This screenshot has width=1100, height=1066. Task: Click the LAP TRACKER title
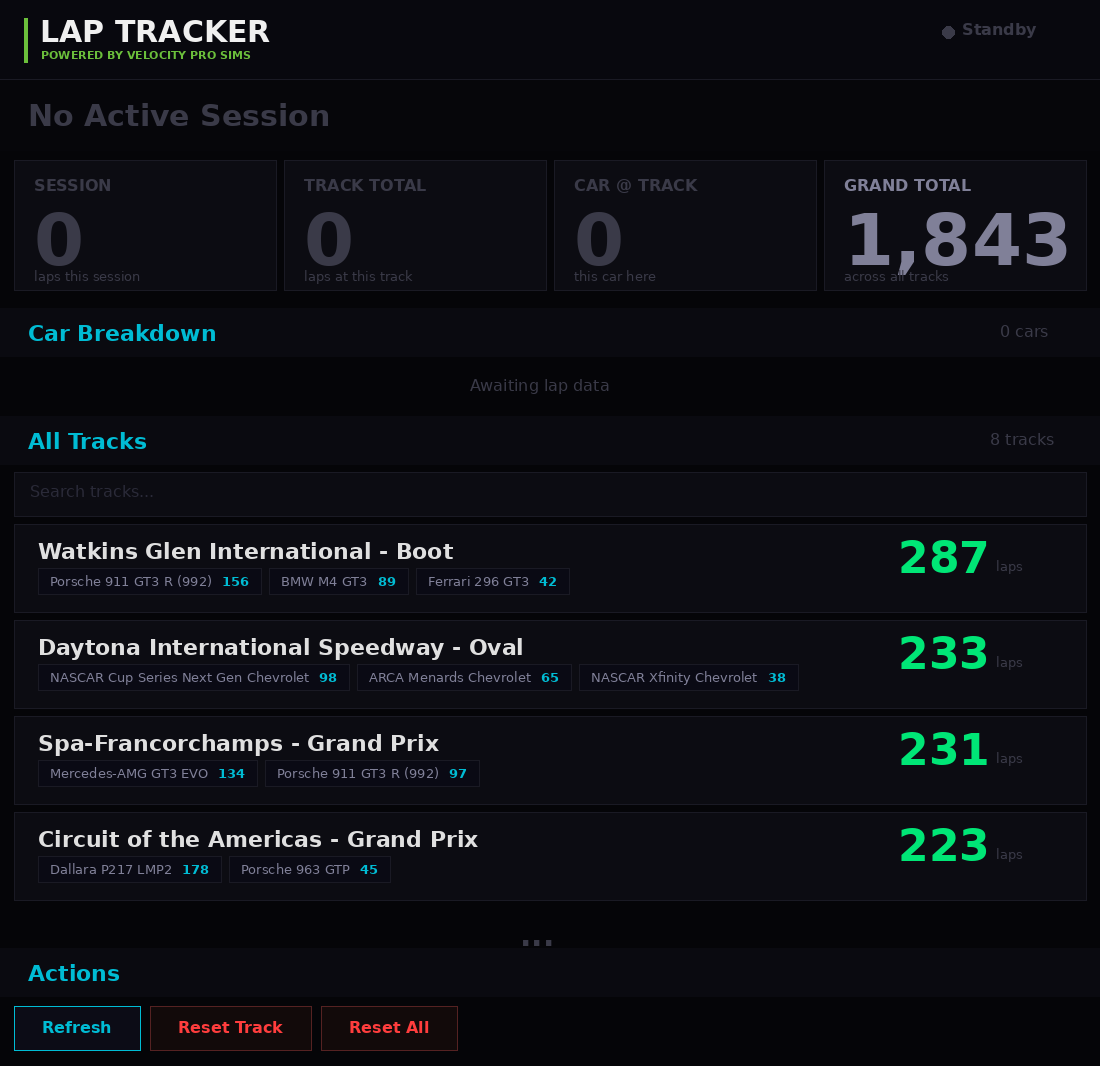[155, 32]
